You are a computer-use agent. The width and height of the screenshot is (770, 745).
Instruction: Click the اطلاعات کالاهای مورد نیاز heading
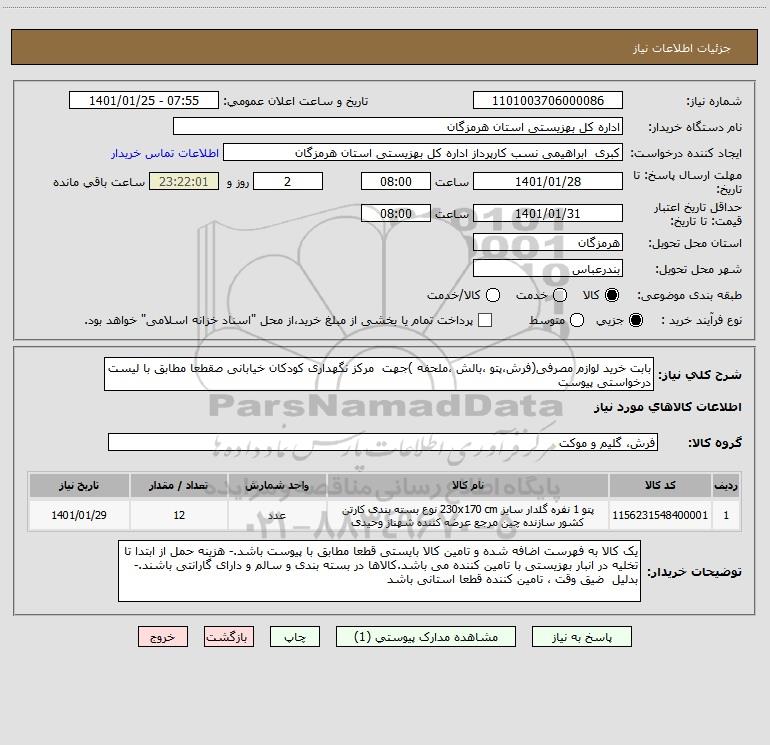click(x=667, y=407)
